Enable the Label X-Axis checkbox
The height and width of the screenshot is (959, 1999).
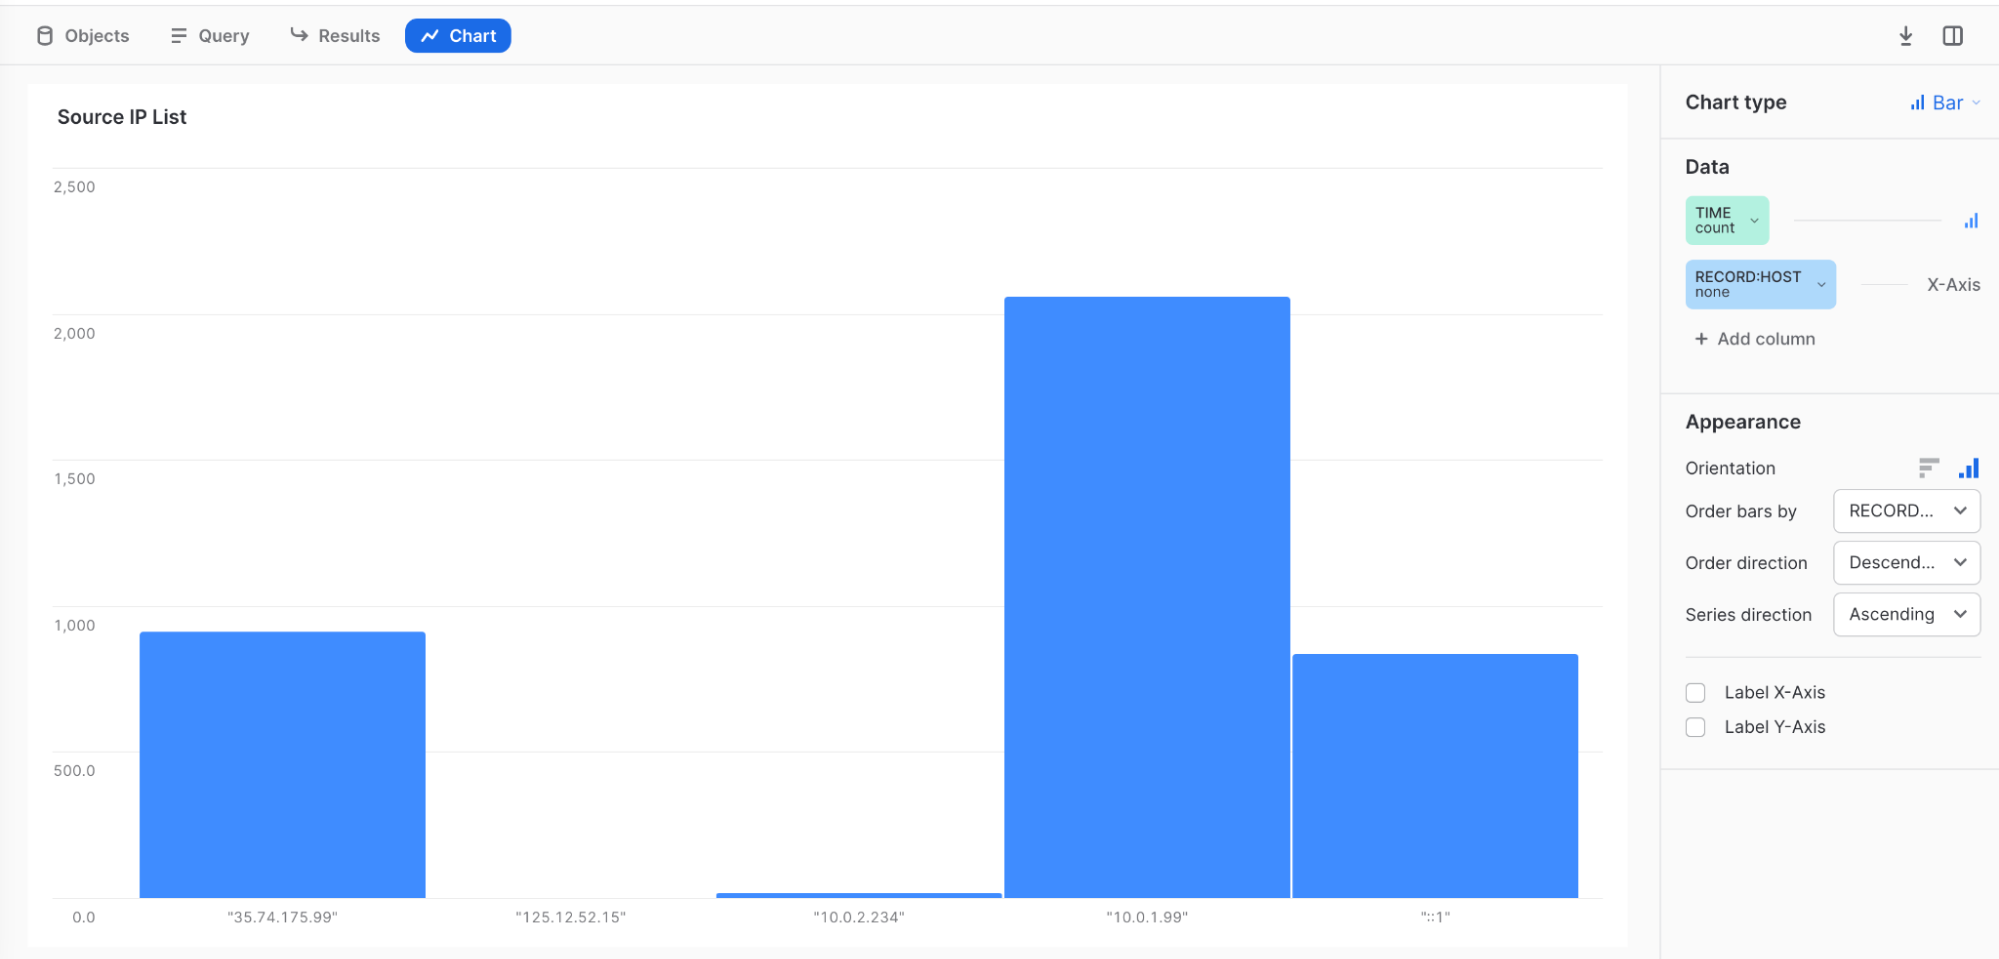[x=1695, y=691]
